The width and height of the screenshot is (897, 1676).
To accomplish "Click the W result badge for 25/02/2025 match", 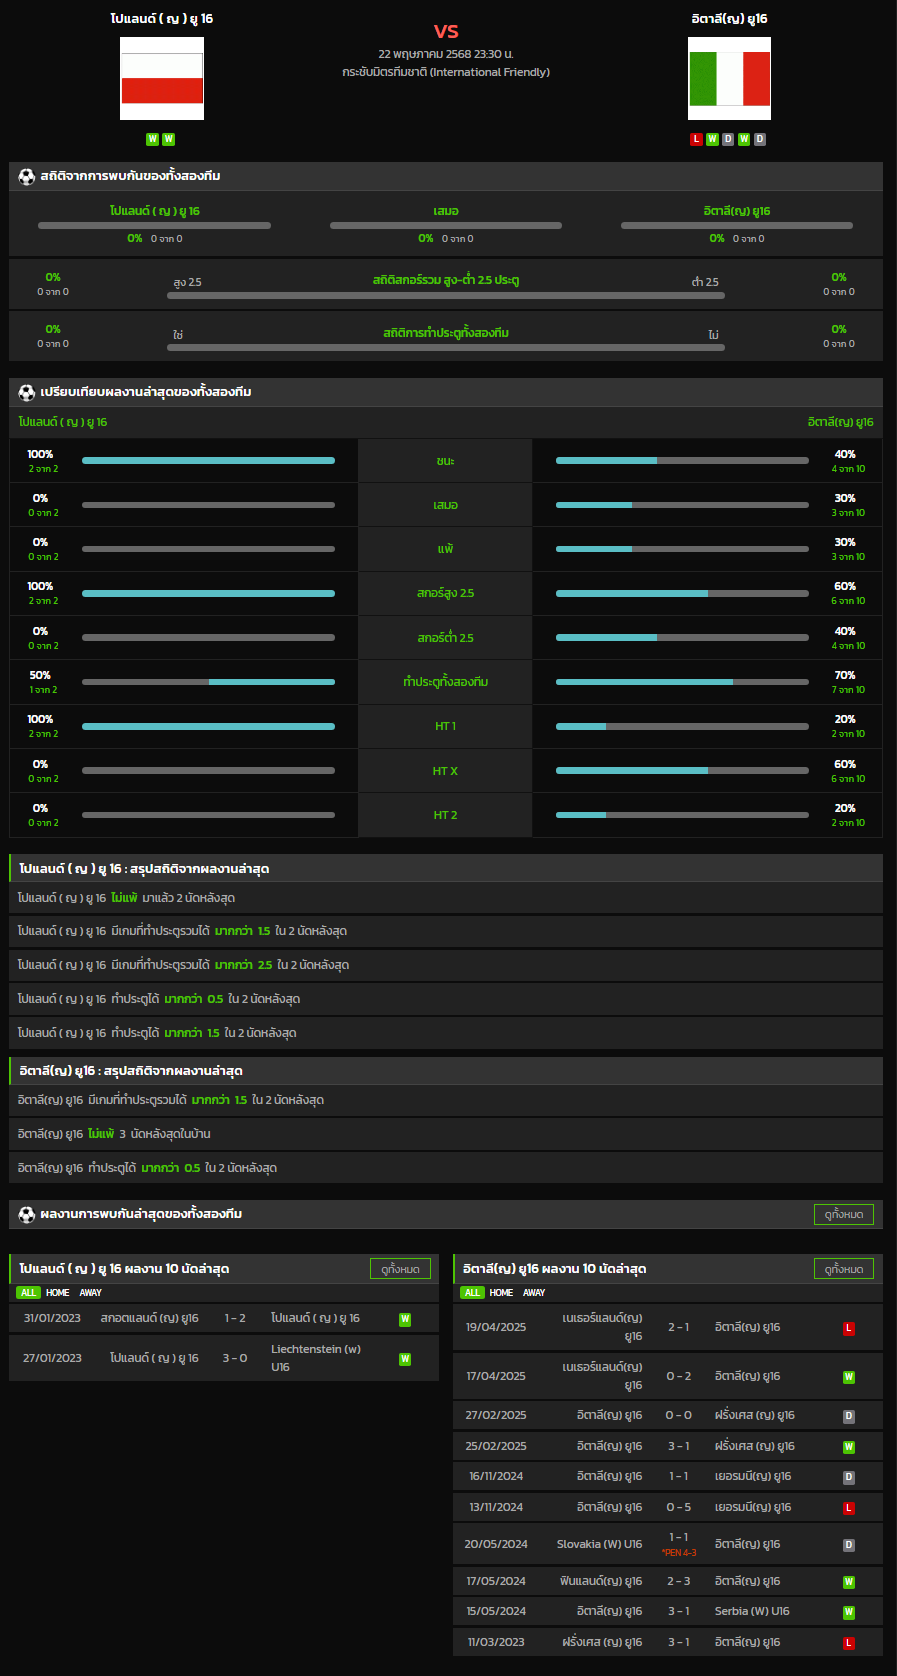I will (849, 1447).
